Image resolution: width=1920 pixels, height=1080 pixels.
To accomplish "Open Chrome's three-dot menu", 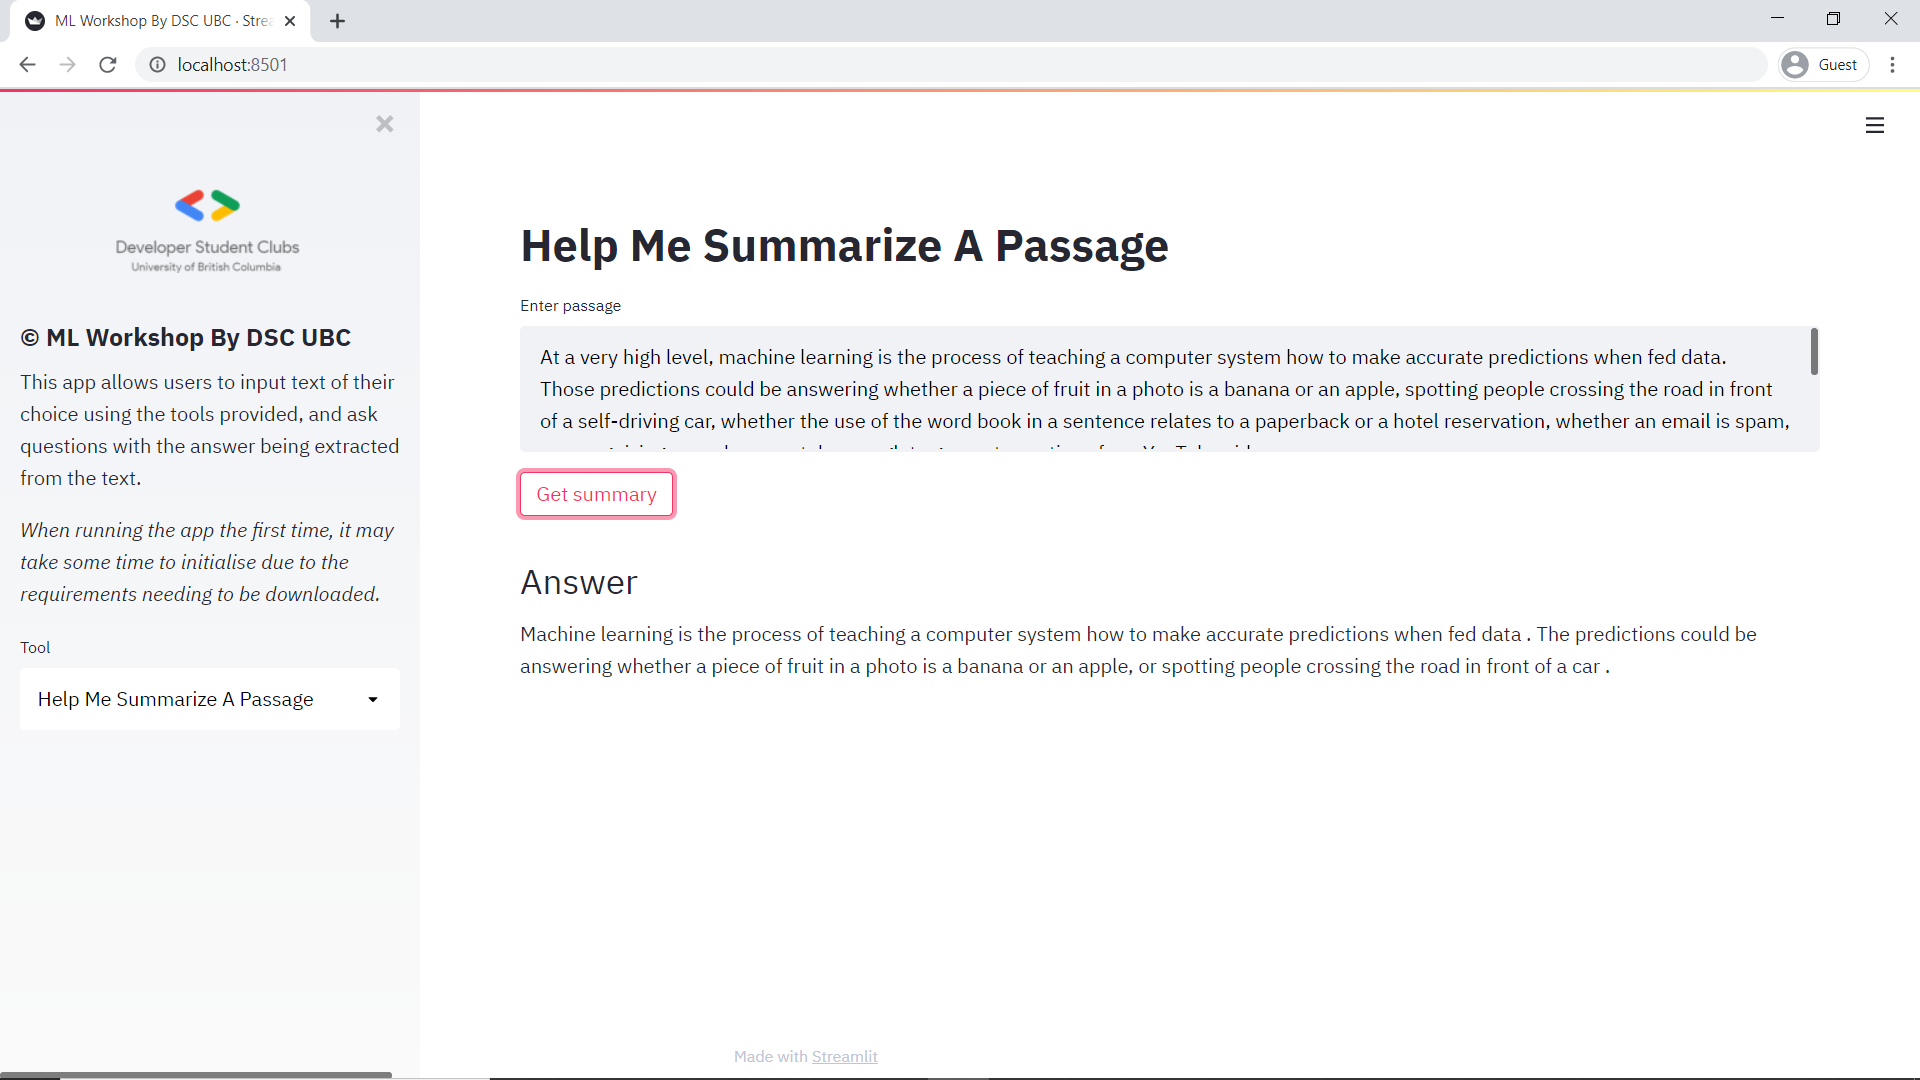I will click(x=1892, y=65).
